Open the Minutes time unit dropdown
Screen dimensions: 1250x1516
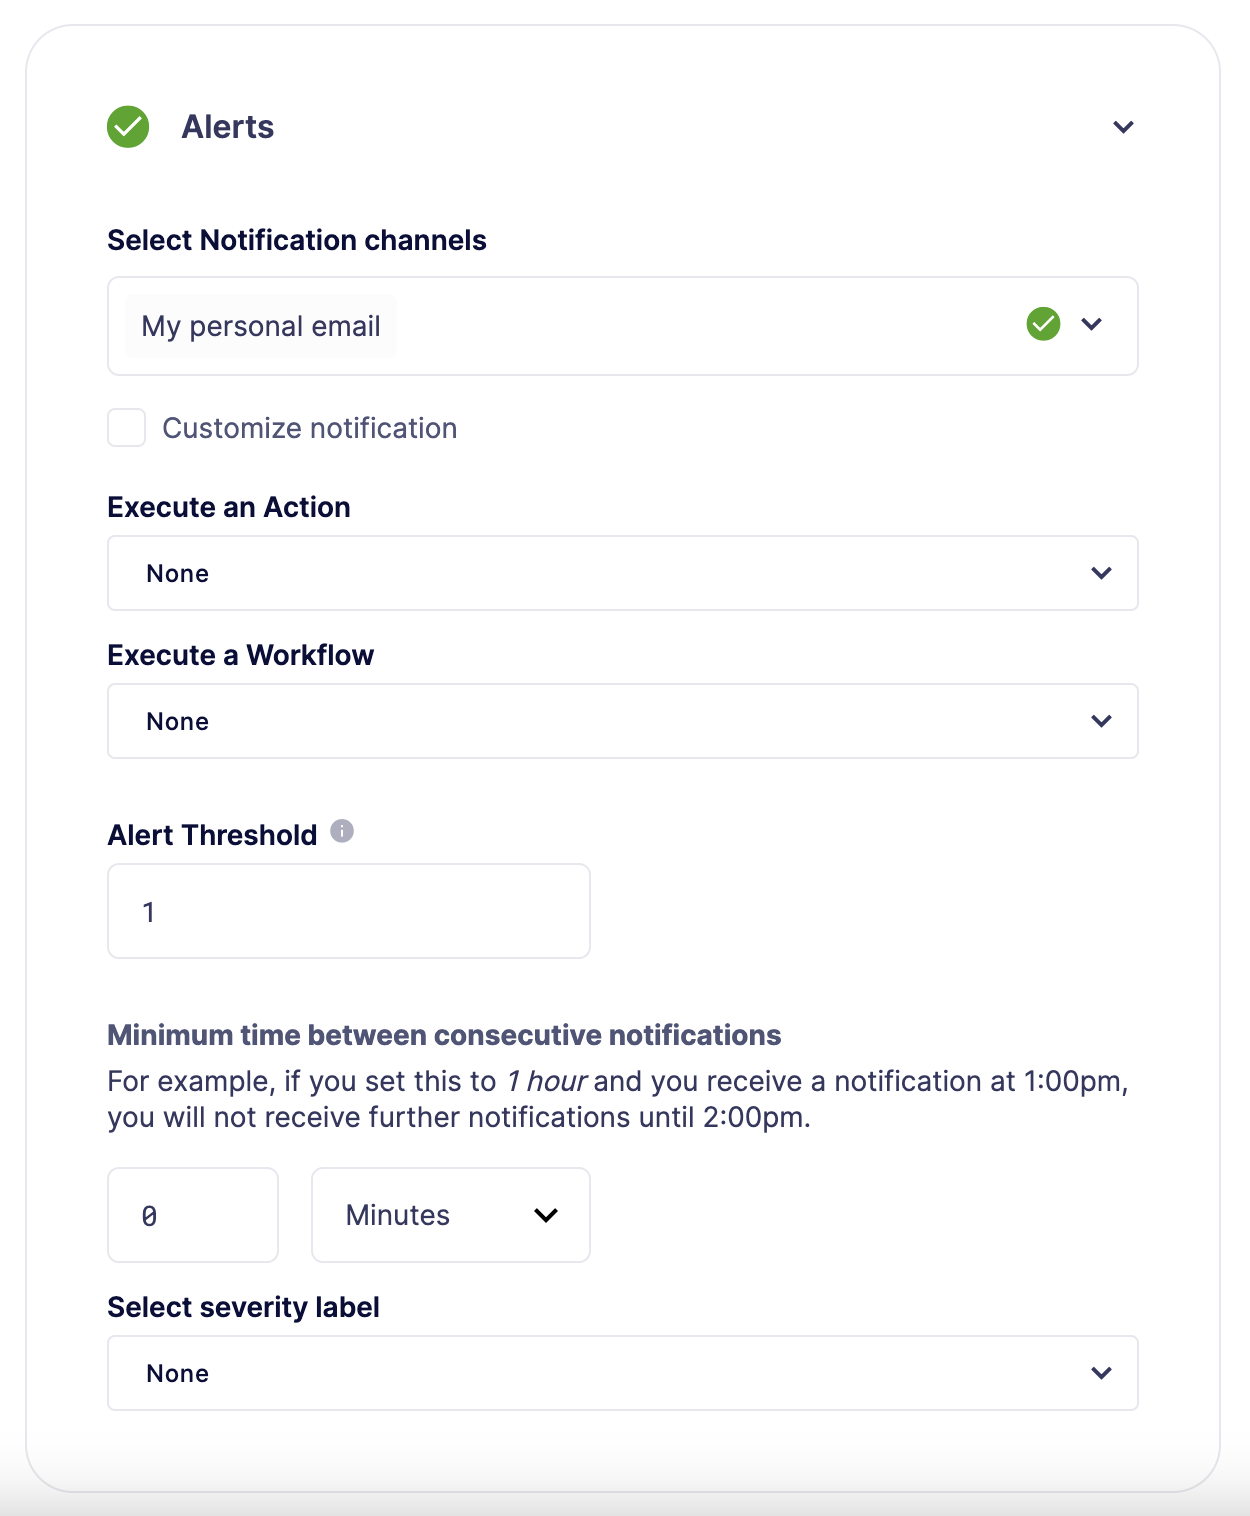pyautogui.click(x=545, y=1215)
